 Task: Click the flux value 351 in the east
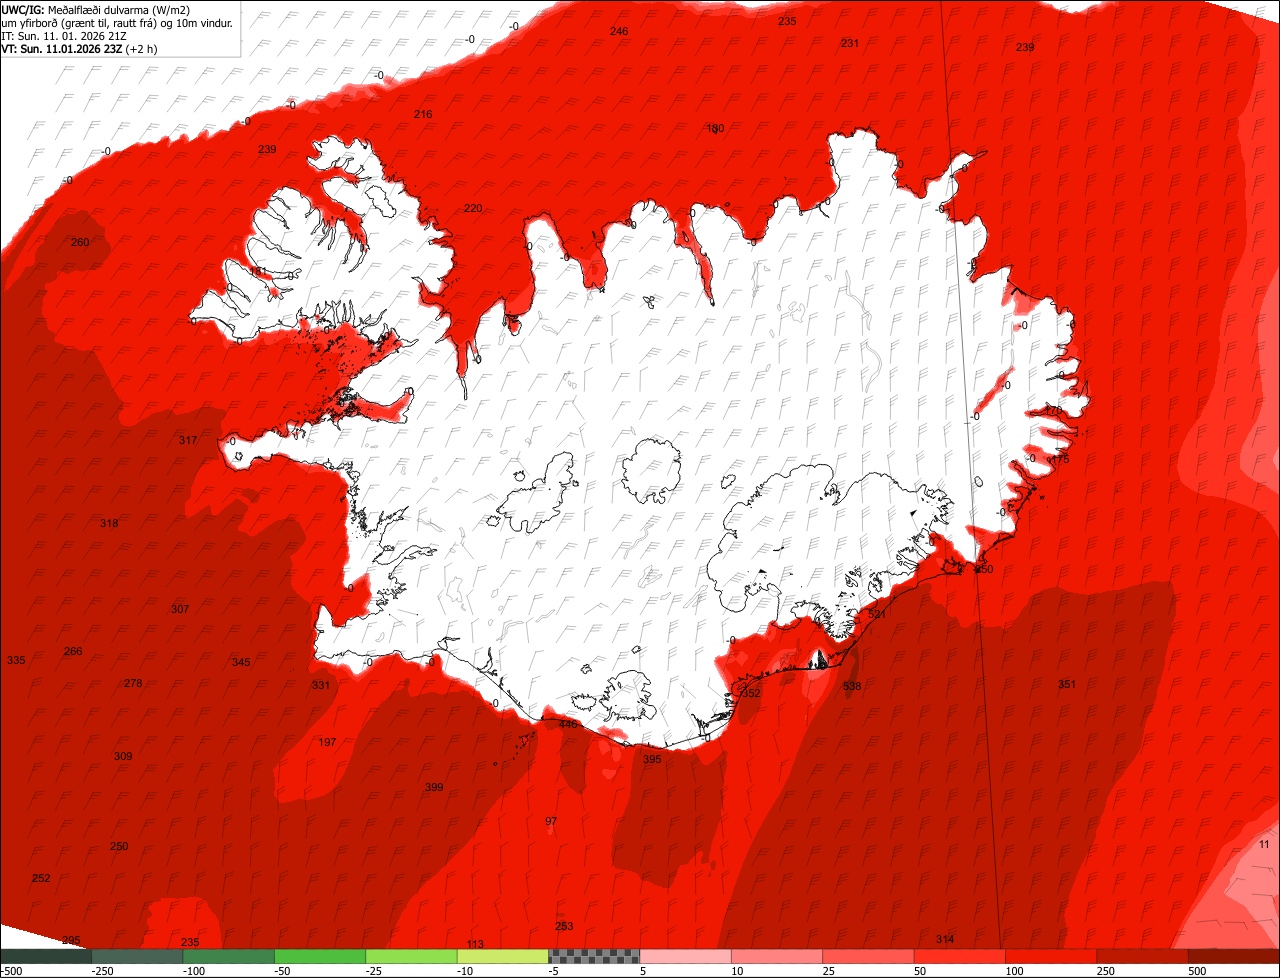[1067, 684]
